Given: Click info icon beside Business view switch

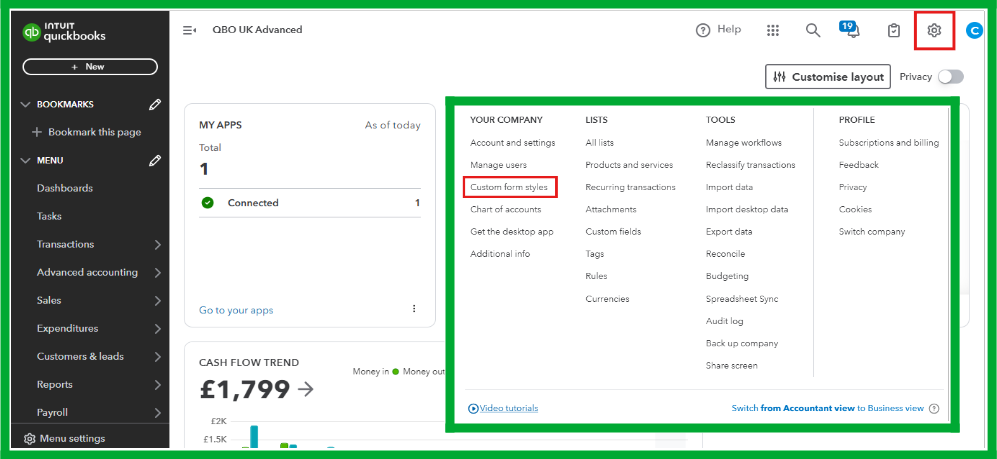Looking at the screenshot, I should [x=933, y=409].
